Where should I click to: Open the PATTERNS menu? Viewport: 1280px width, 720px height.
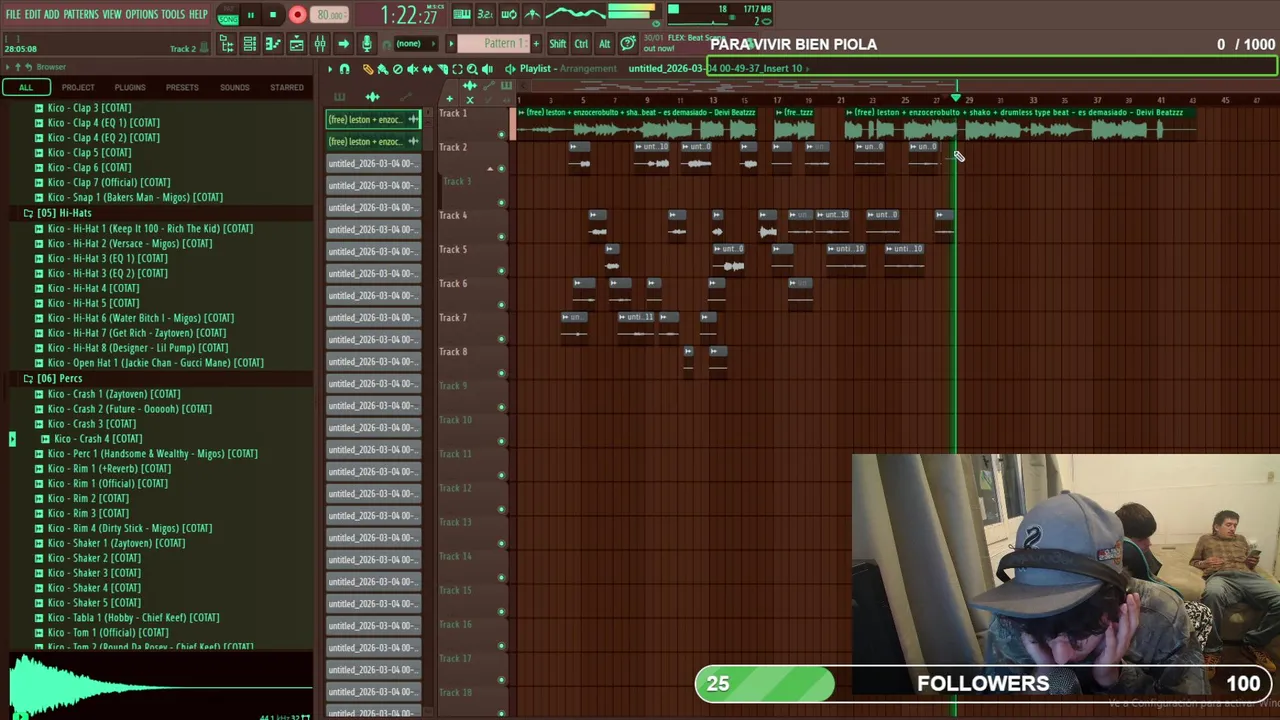80,14
